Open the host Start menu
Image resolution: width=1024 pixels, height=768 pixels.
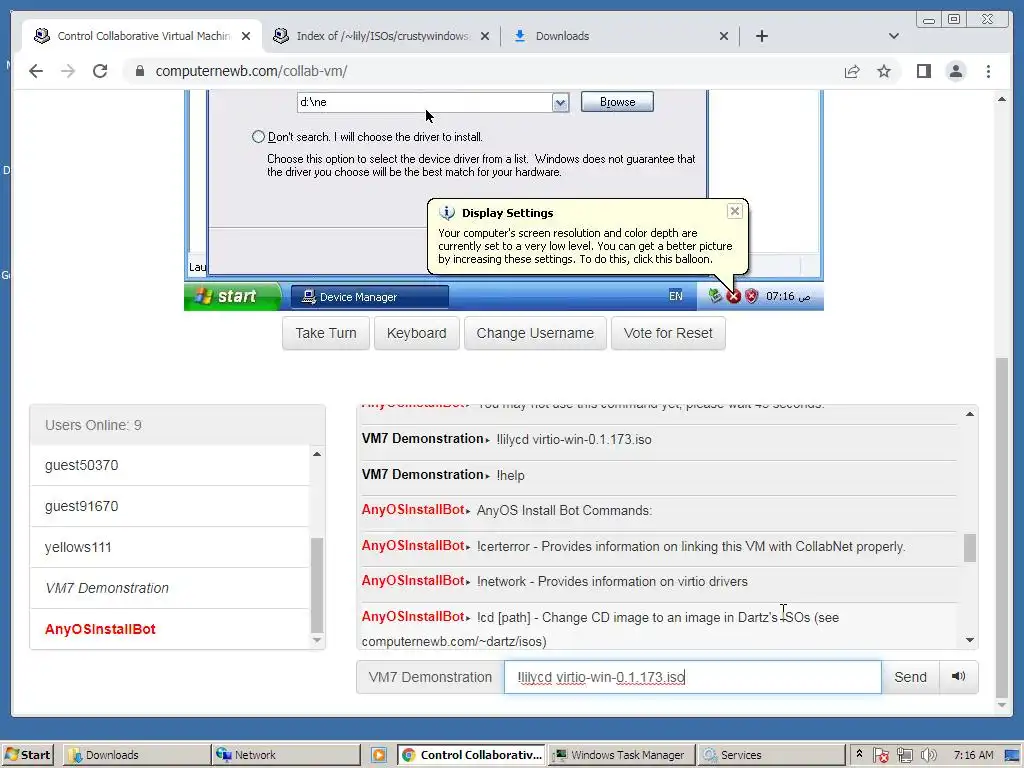27,755
